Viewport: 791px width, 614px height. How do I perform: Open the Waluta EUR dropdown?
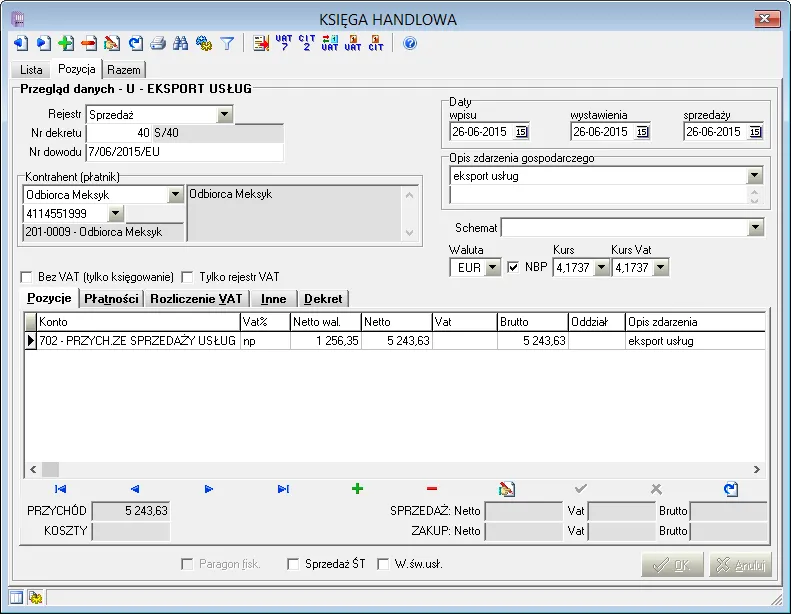[492, 267]
